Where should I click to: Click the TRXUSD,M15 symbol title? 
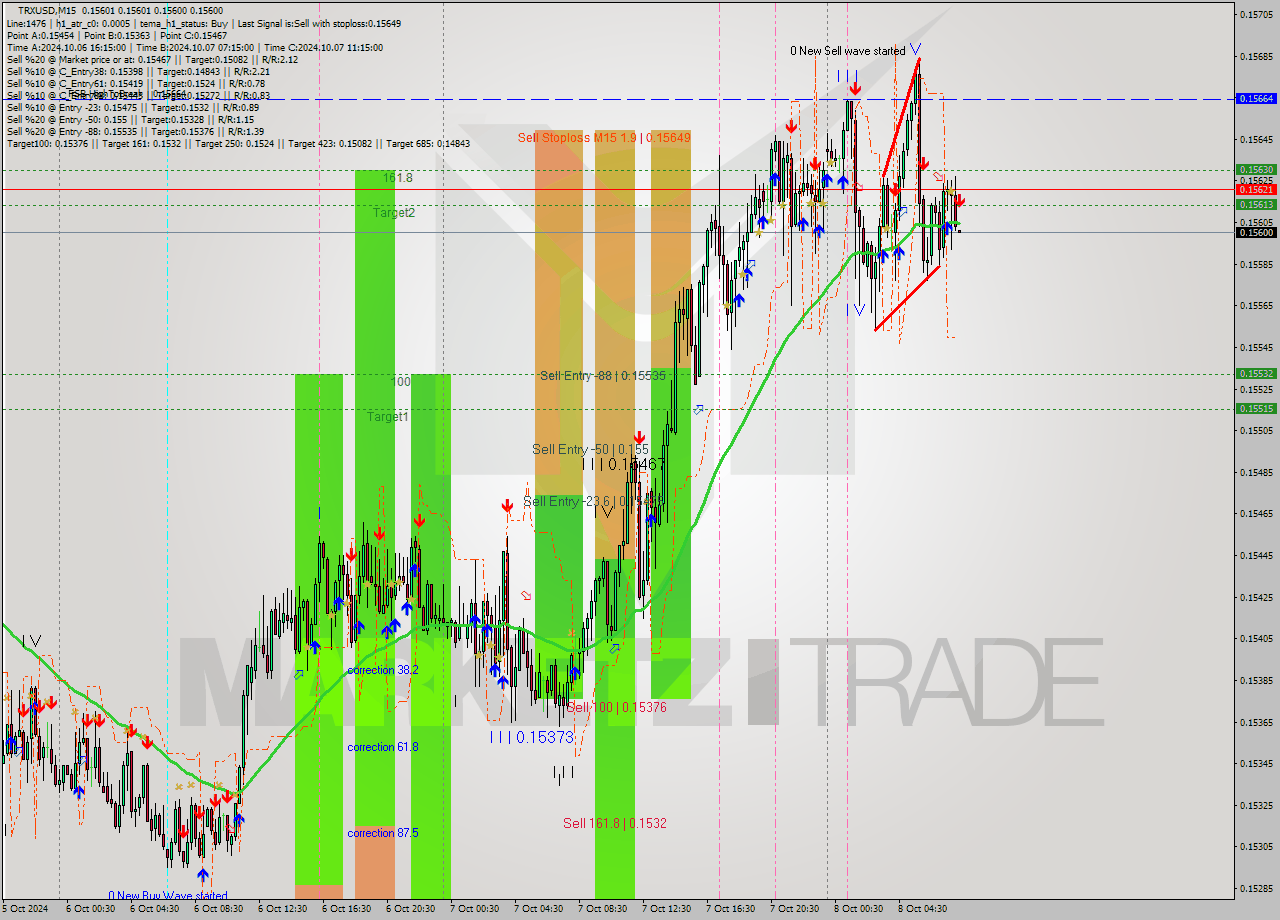click(x=47, y=10)
